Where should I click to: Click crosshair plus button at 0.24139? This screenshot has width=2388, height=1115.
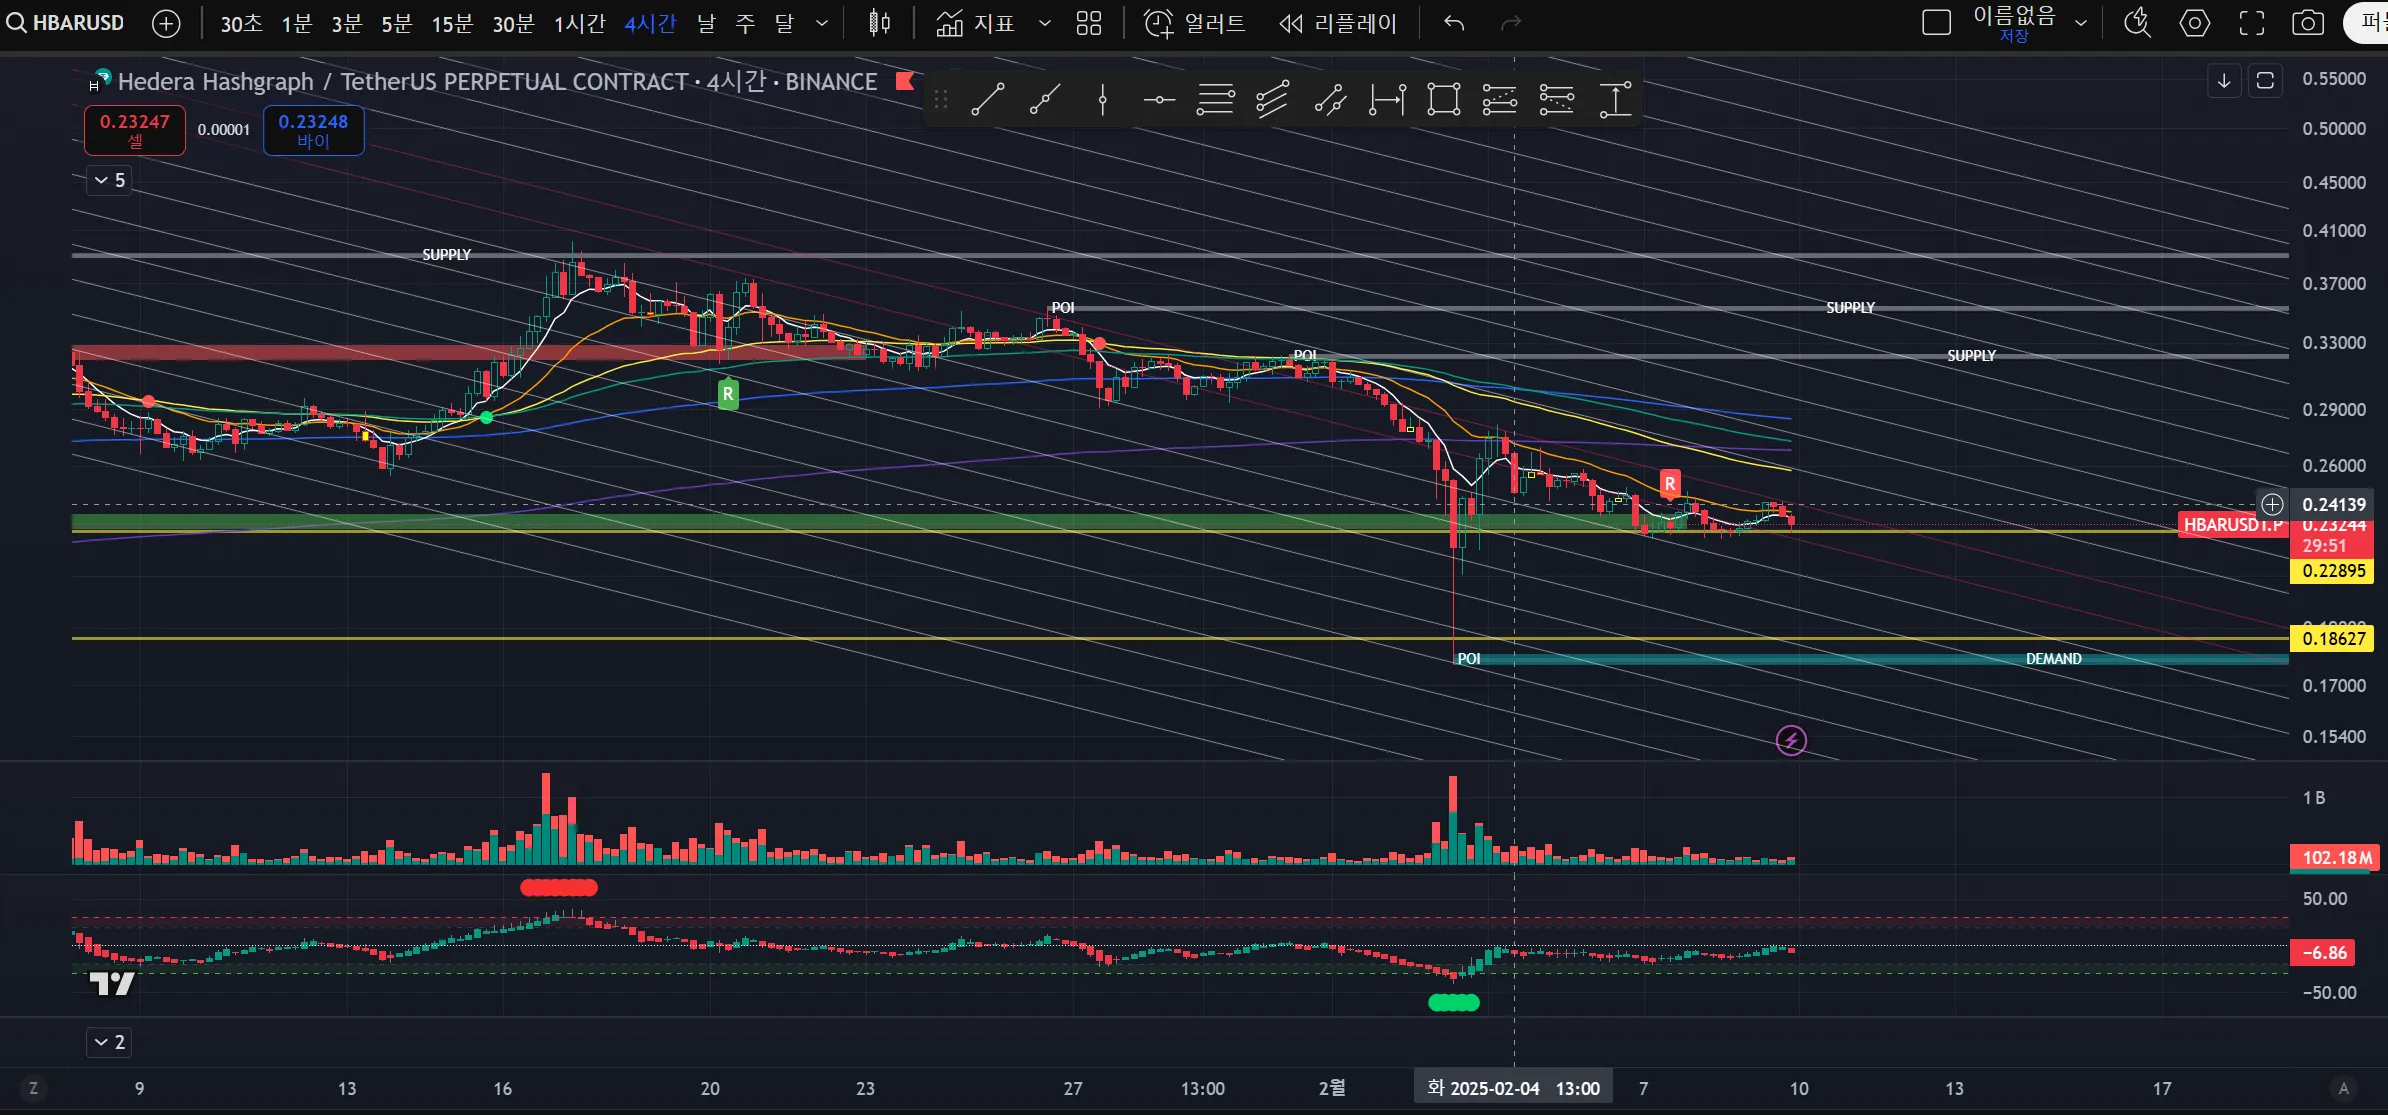pos(2272,504)
